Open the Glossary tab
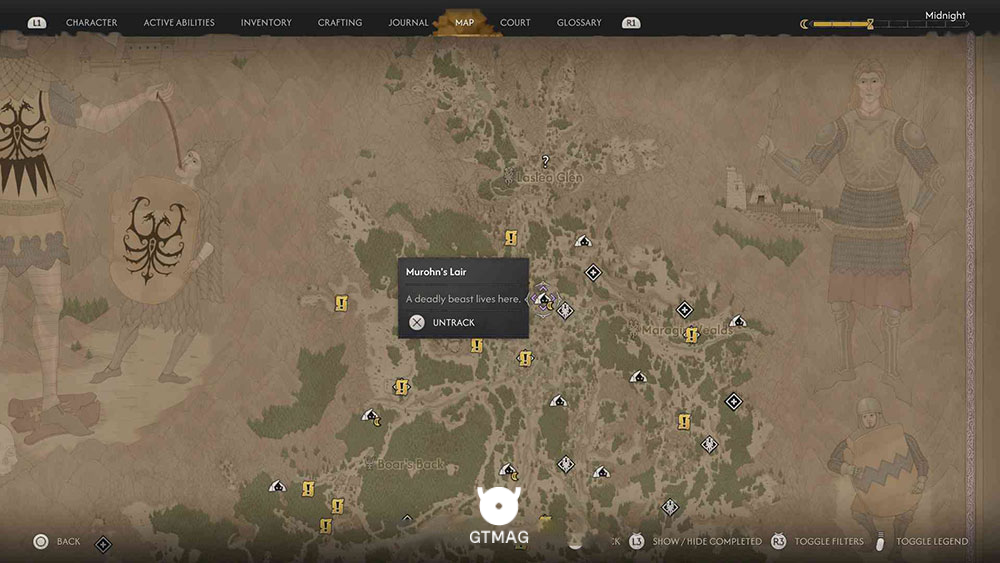 (579, 22)
